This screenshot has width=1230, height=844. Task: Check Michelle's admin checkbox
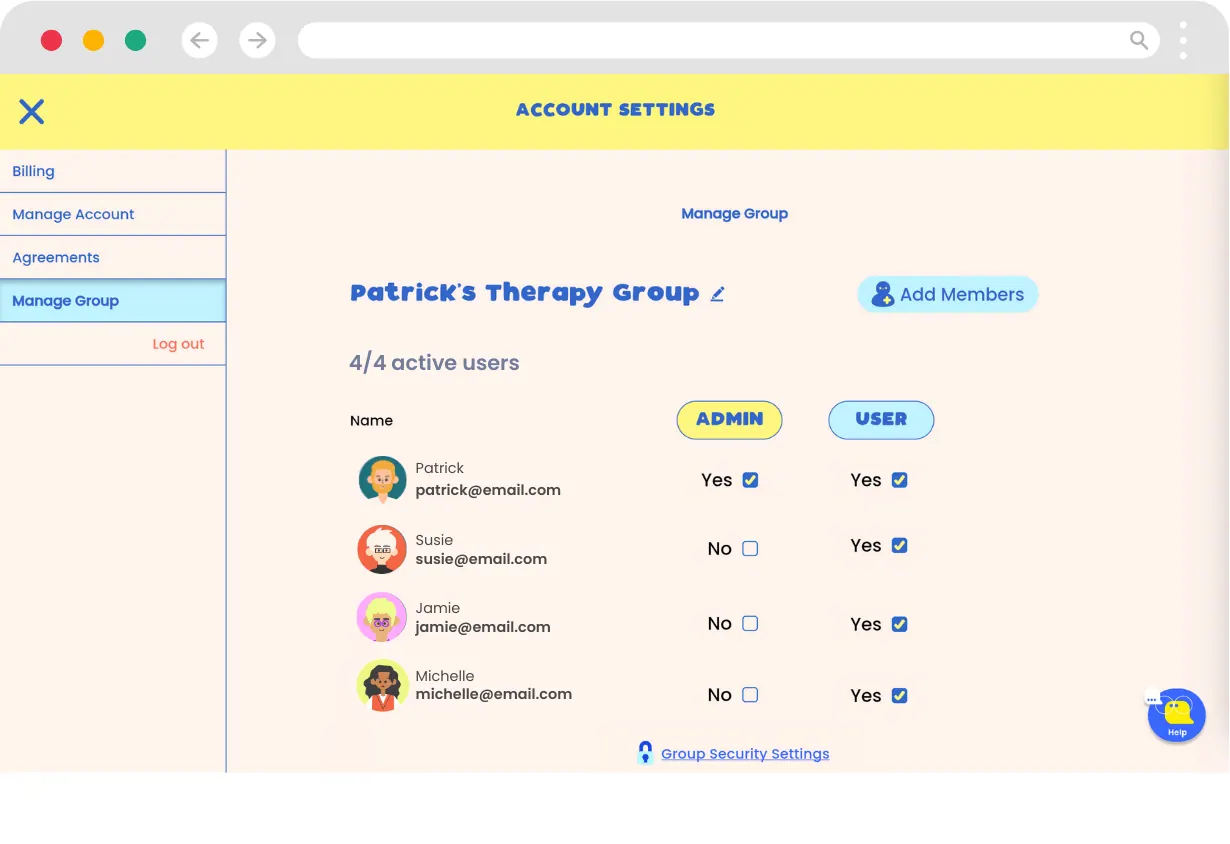750,694
